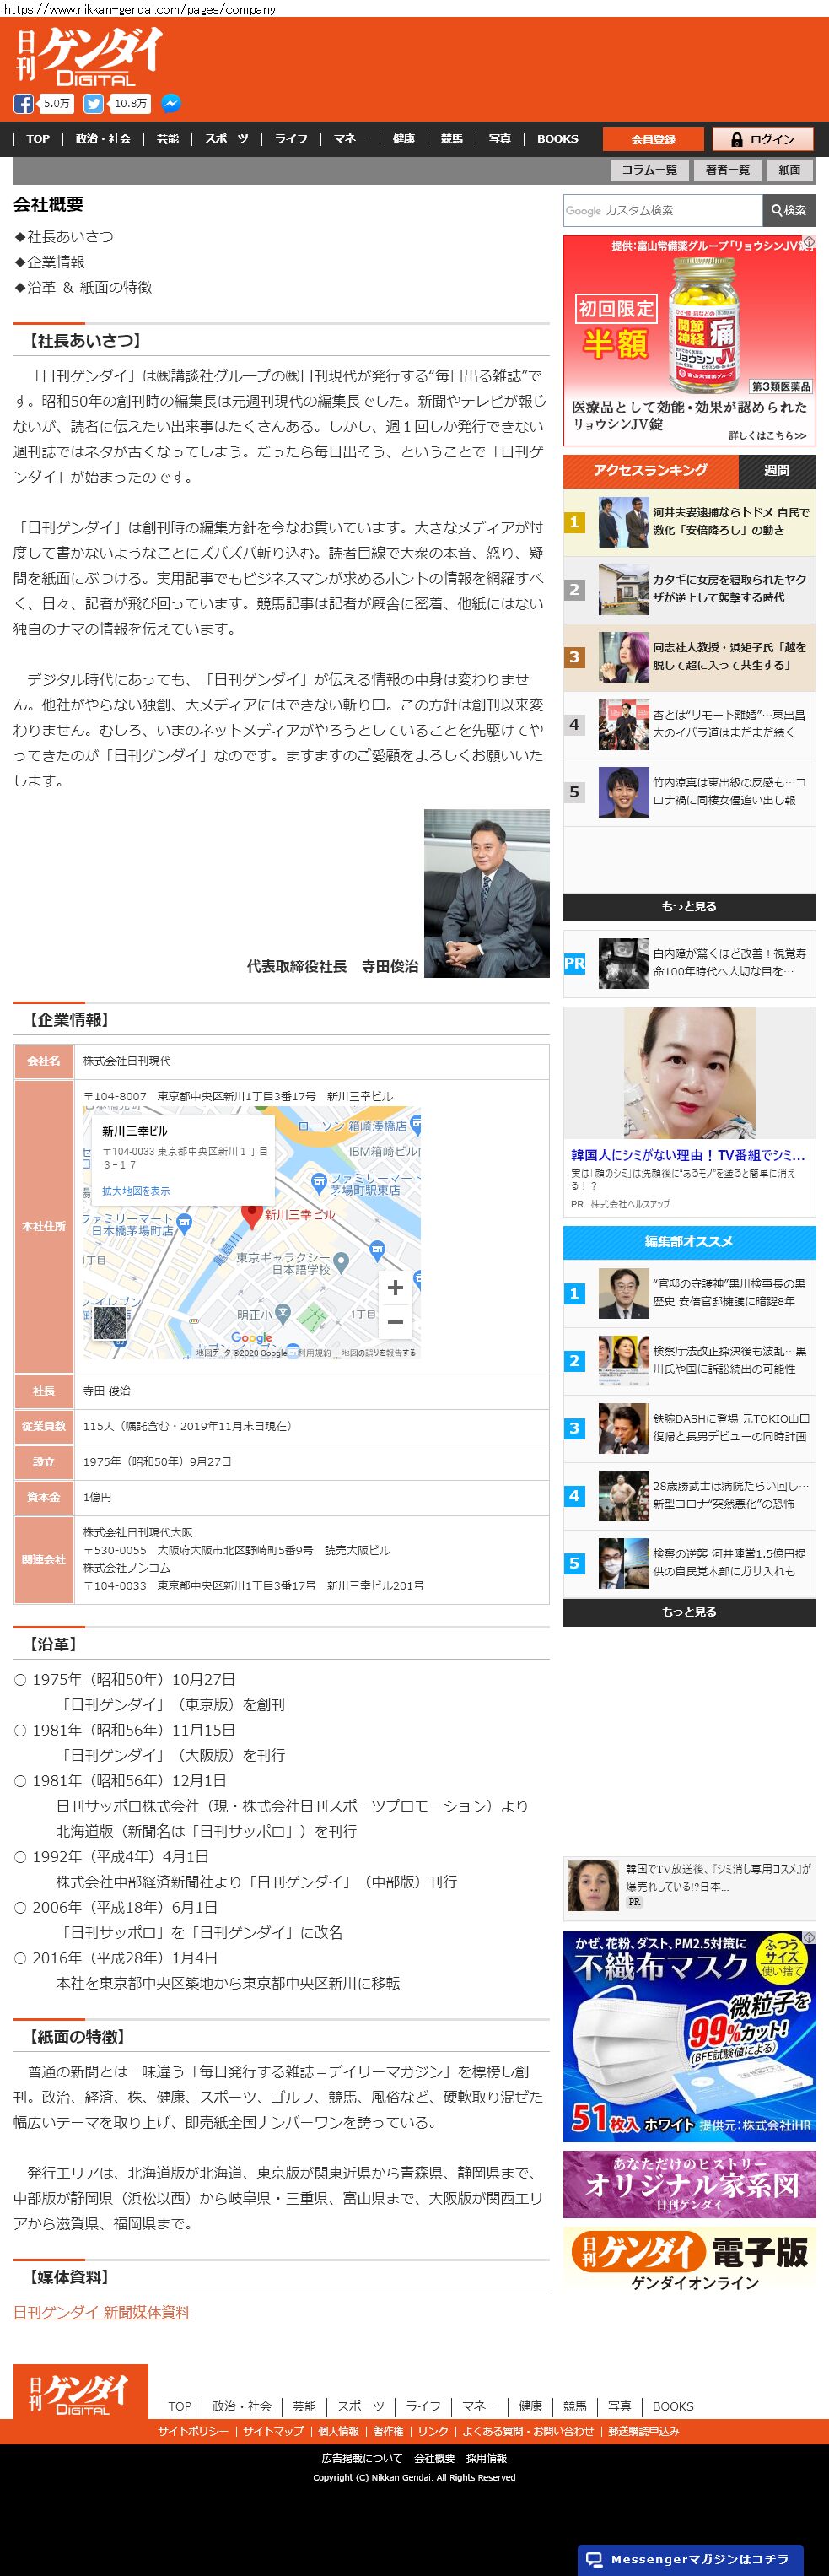Viewport: 829px width, 2576px height.
Task: Click footer サイトポリシー link
Action: tap(193, 2431)
